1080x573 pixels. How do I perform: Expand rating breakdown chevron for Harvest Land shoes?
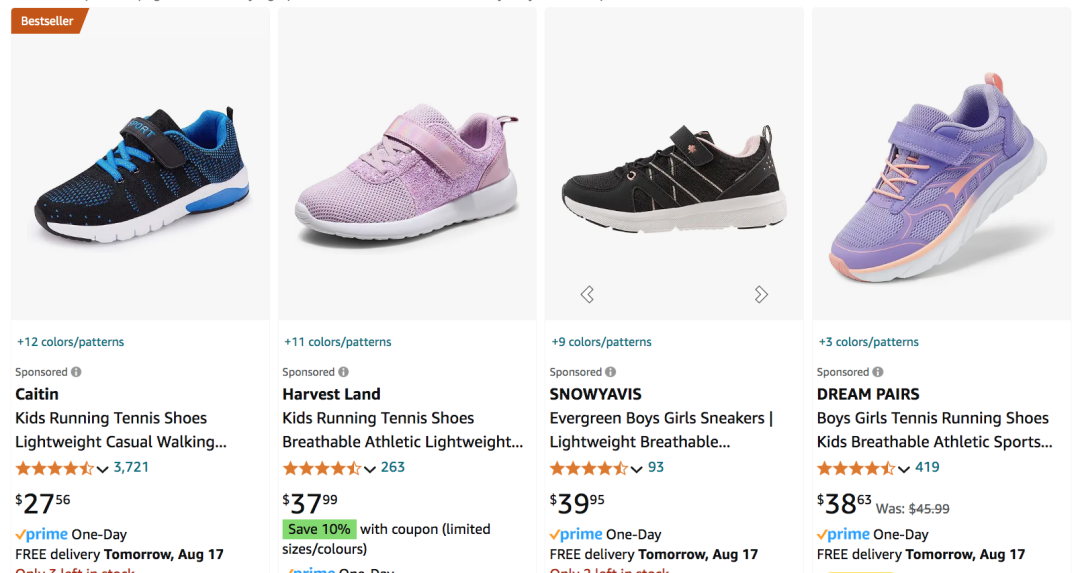tap(370, 469)
